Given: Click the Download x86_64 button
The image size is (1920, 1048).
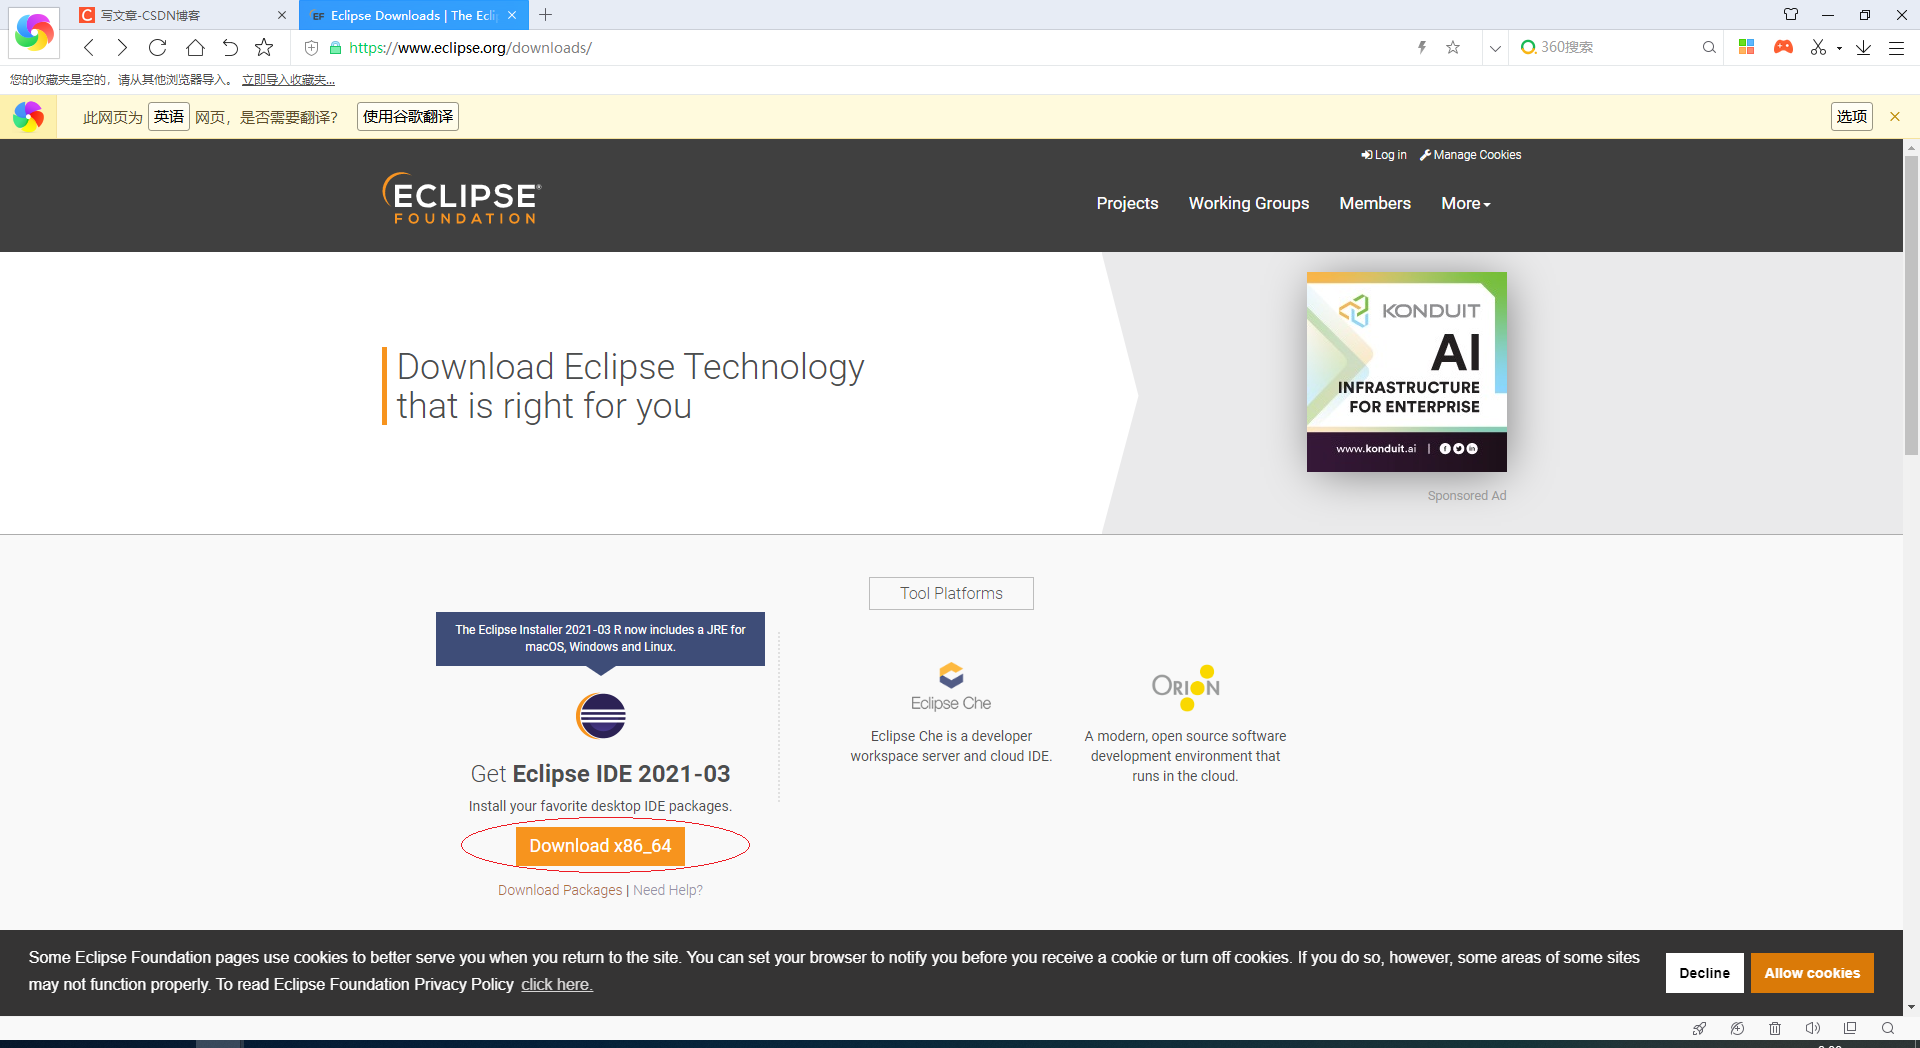Looking at the screenshot, I should pos(600,846).
